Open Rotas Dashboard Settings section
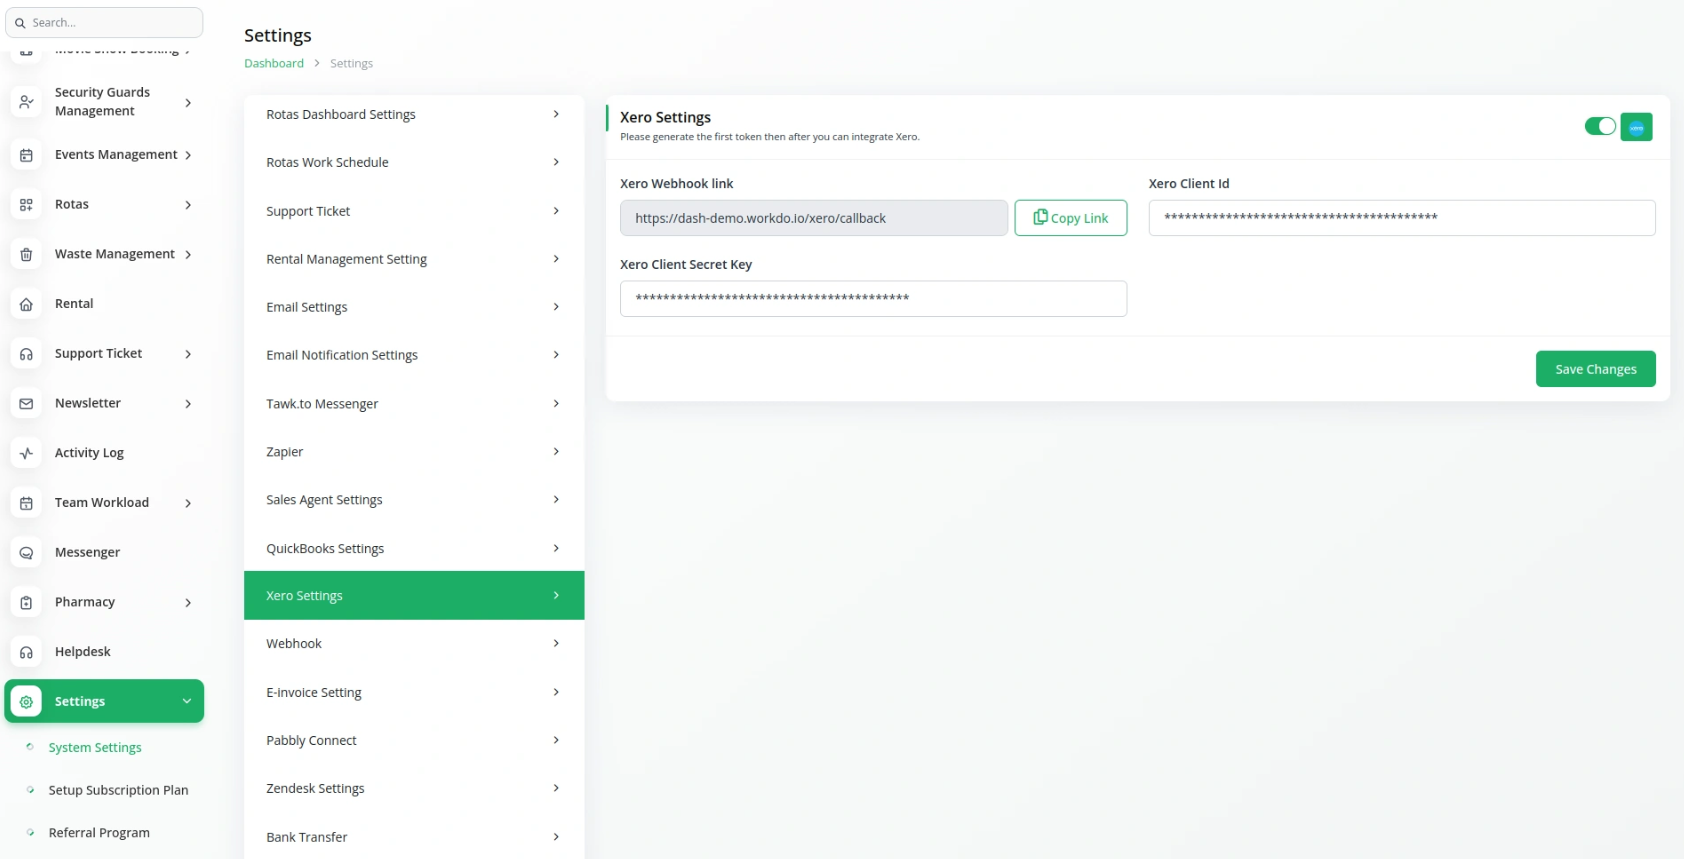 (414, 115)
